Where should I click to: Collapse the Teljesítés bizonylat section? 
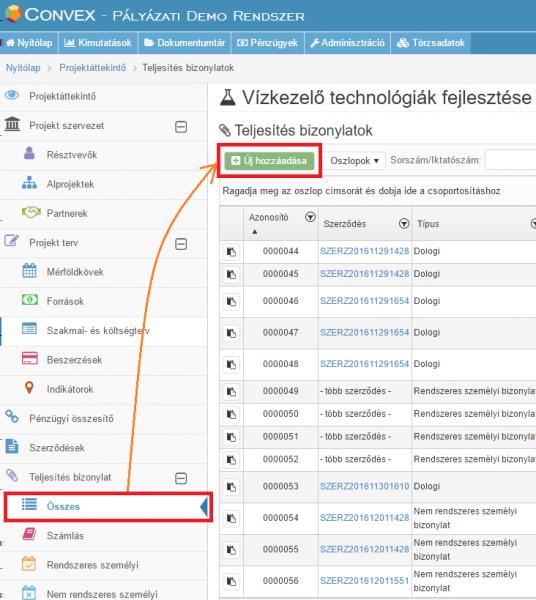click(x=181, y=478)
